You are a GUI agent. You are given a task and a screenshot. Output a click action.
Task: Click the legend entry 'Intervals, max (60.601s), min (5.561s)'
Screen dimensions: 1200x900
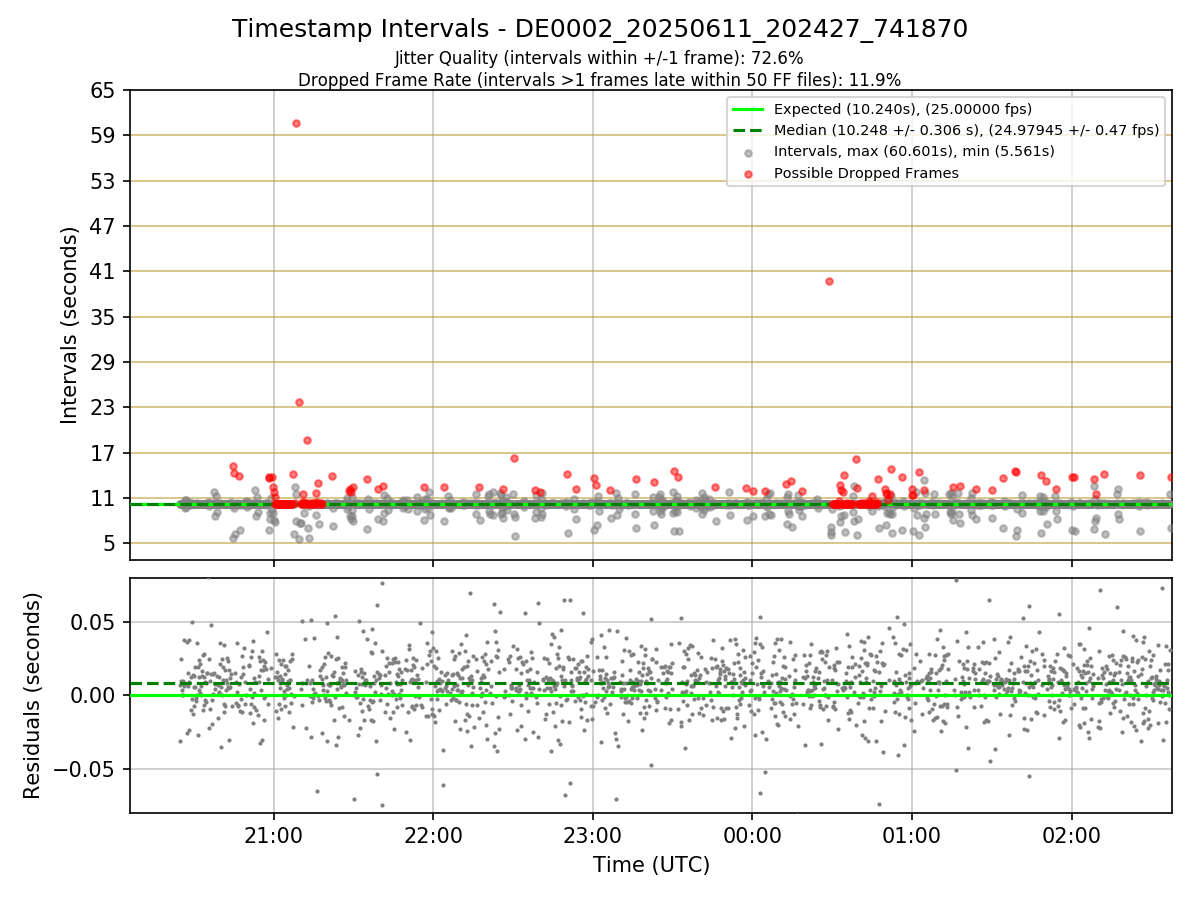click(914, 151)
